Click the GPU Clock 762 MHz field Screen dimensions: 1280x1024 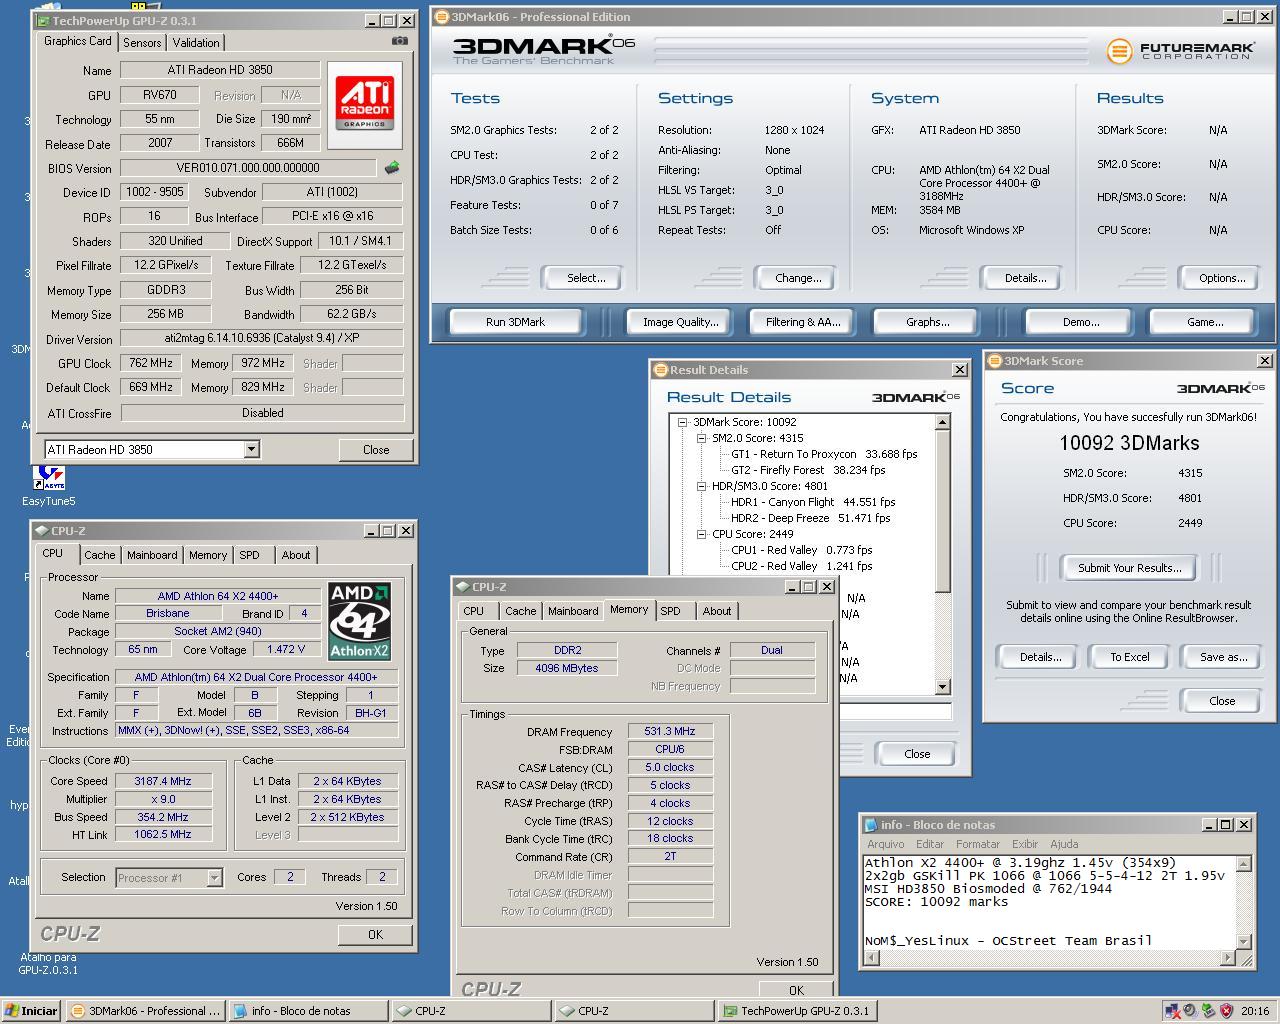(150, 363)
